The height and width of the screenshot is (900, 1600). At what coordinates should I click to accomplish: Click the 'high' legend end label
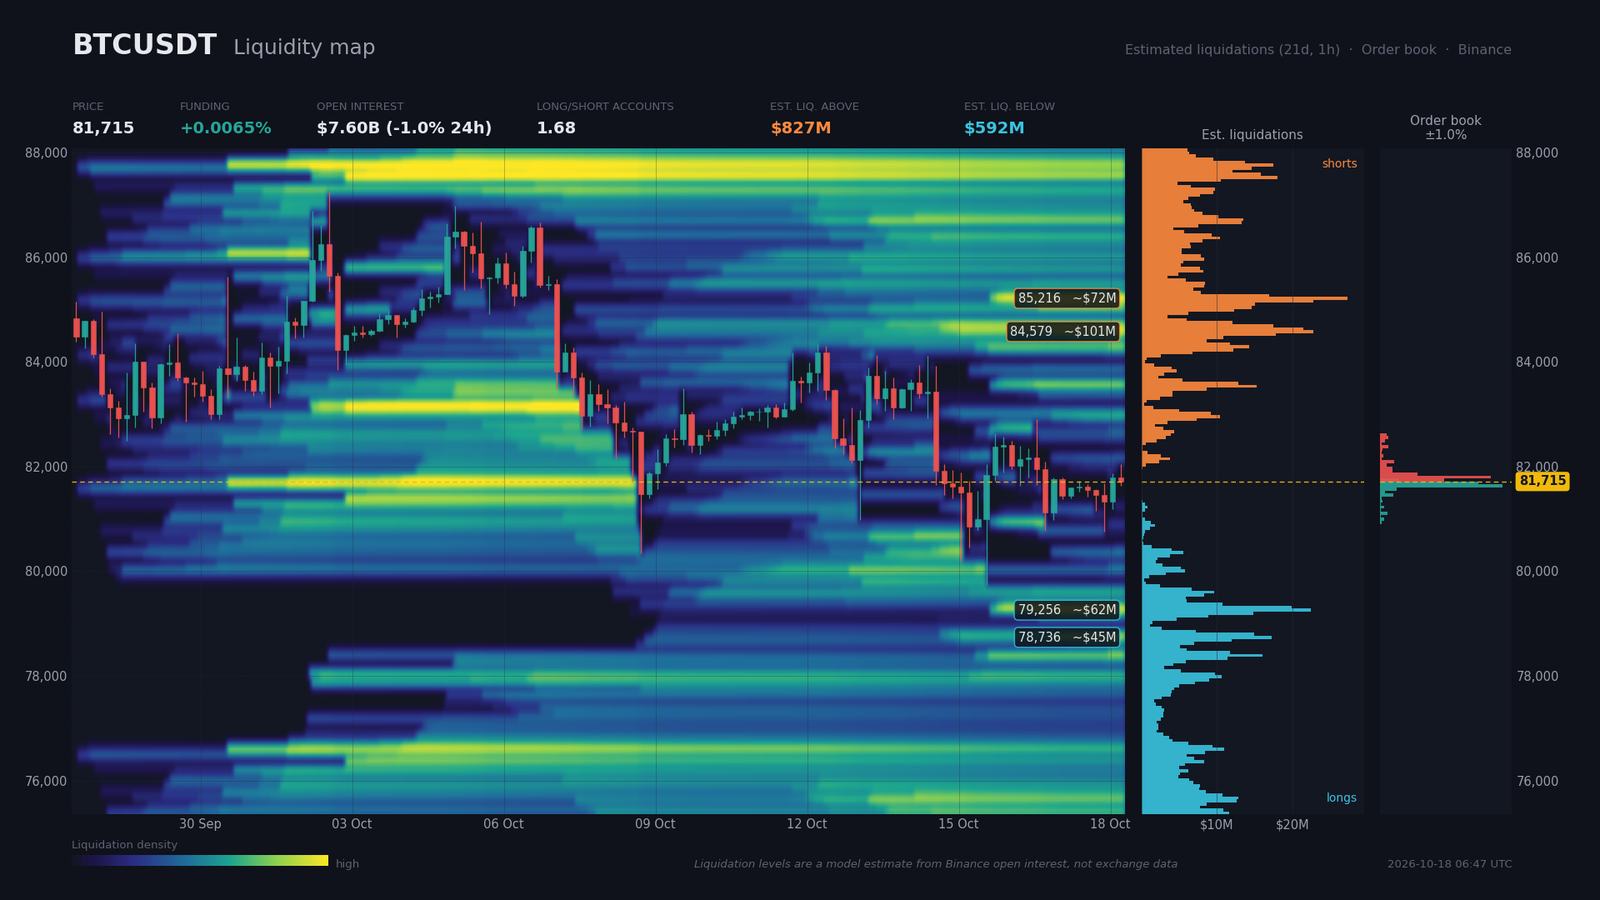click(x=347, y=864)
